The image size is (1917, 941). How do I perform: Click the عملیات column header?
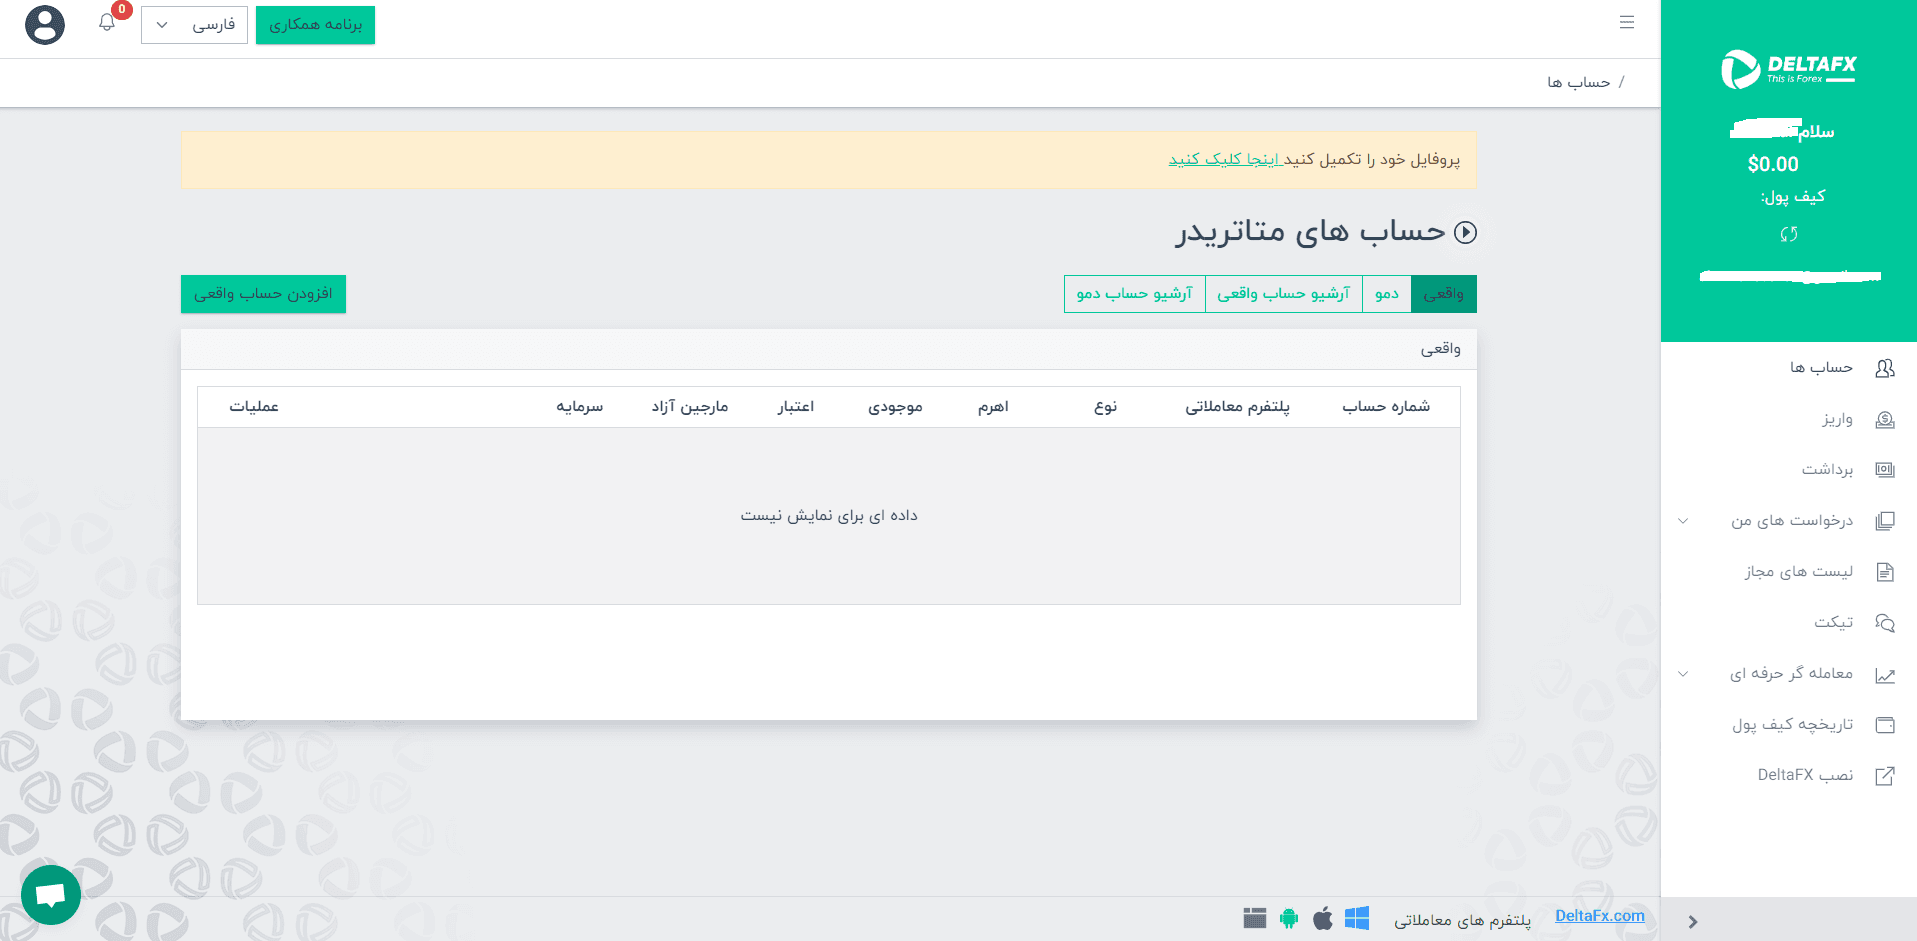[x=254, y=407]
